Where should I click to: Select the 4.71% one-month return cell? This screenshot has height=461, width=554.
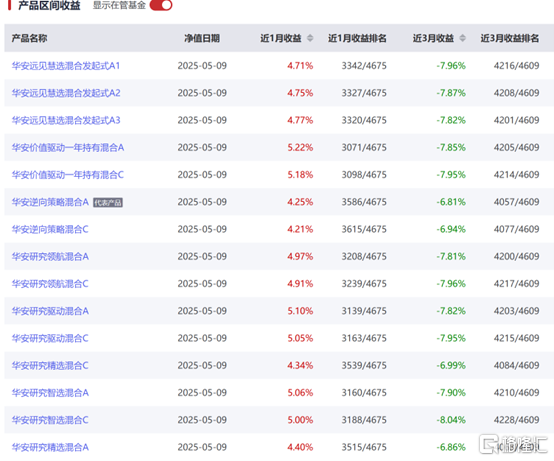[300, 66]
